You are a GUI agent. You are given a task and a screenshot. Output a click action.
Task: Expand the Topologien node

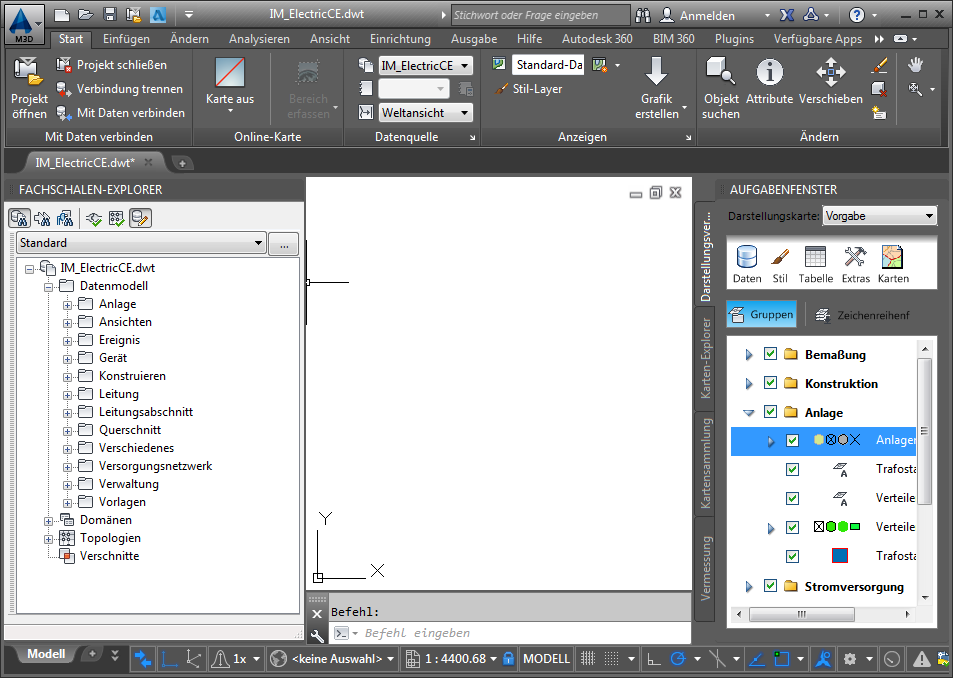(48, 539)
